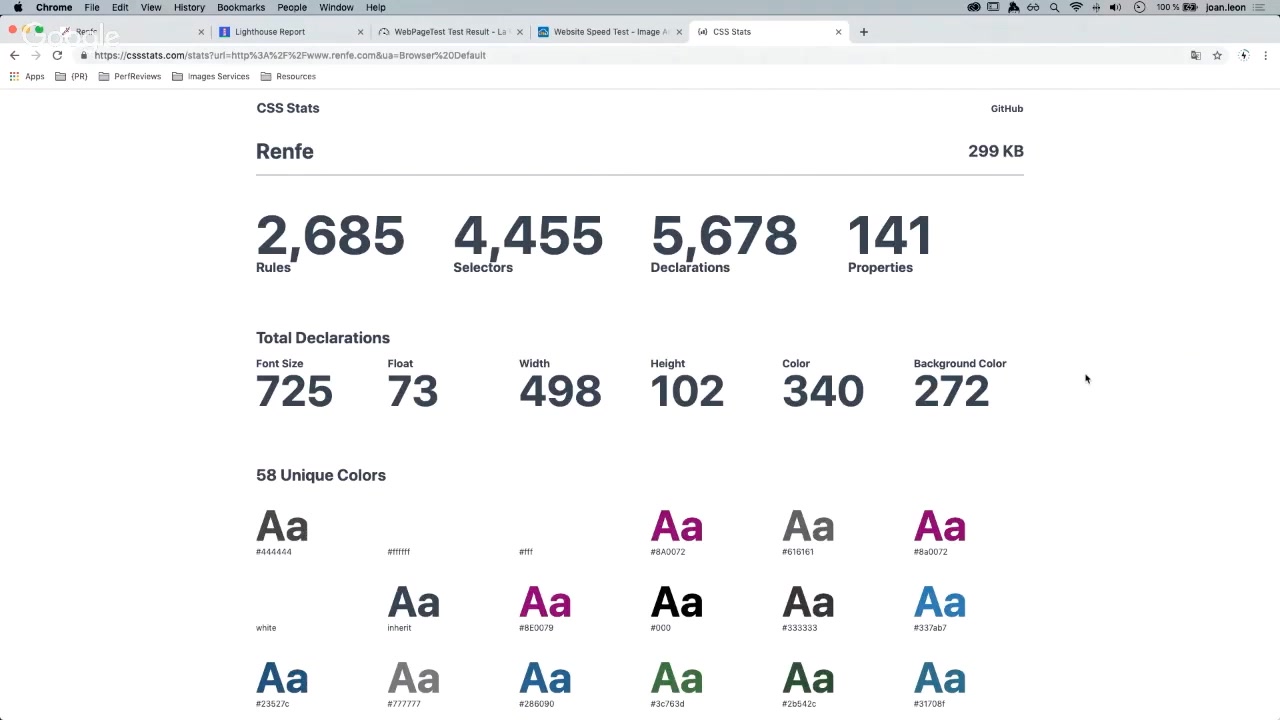Reload the CSS Stats page
Screen dimensions: 1280x720
57,55
